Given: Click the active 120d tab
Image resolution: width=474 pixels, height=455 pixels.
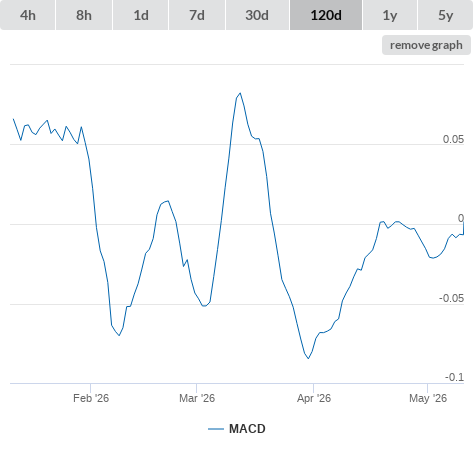Looking at the screenshot, I should point(326,15).
